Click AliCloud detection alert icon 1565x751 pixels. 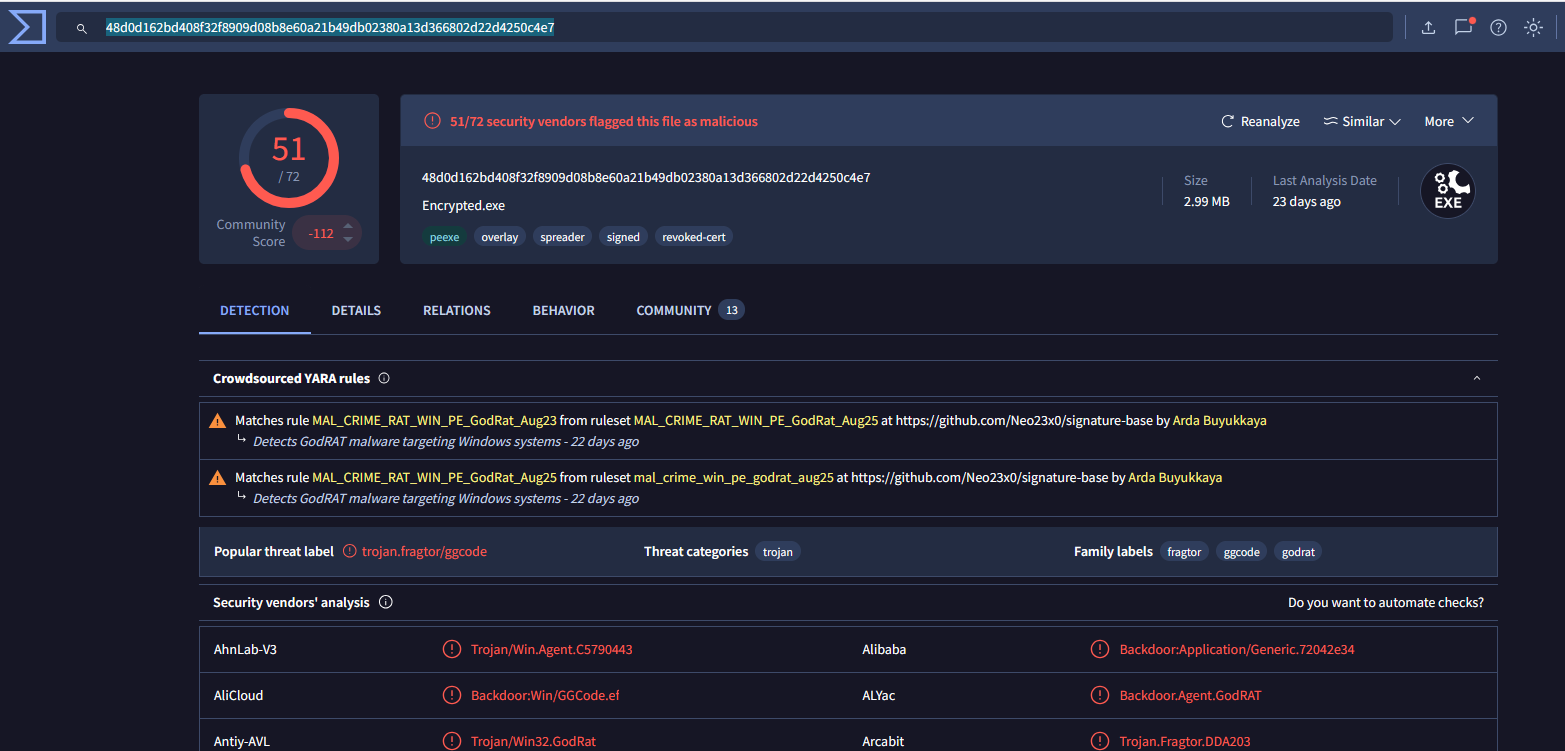pos(451,695)
